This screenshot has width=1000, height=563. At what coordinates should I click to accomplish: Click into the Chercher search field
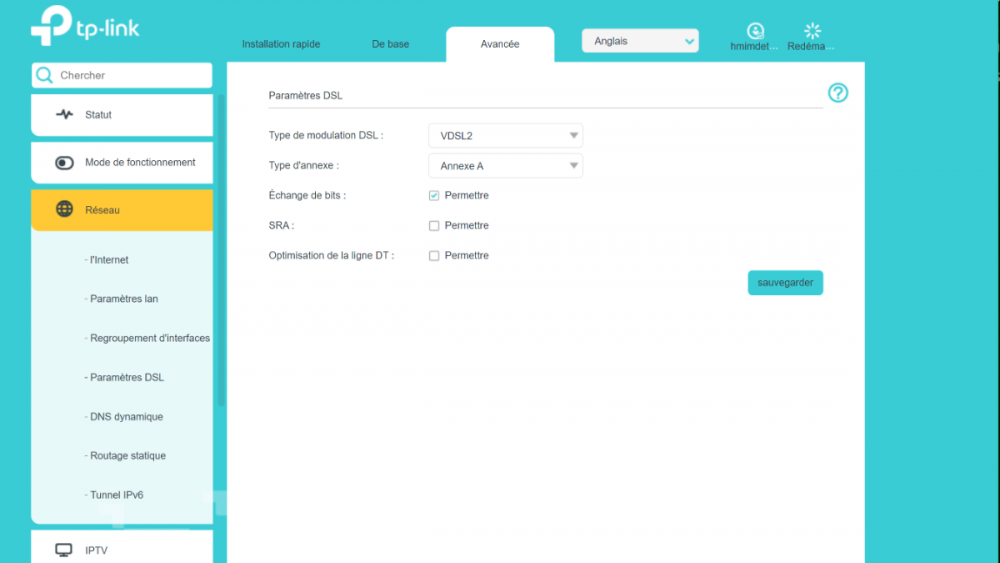point(130,75)
